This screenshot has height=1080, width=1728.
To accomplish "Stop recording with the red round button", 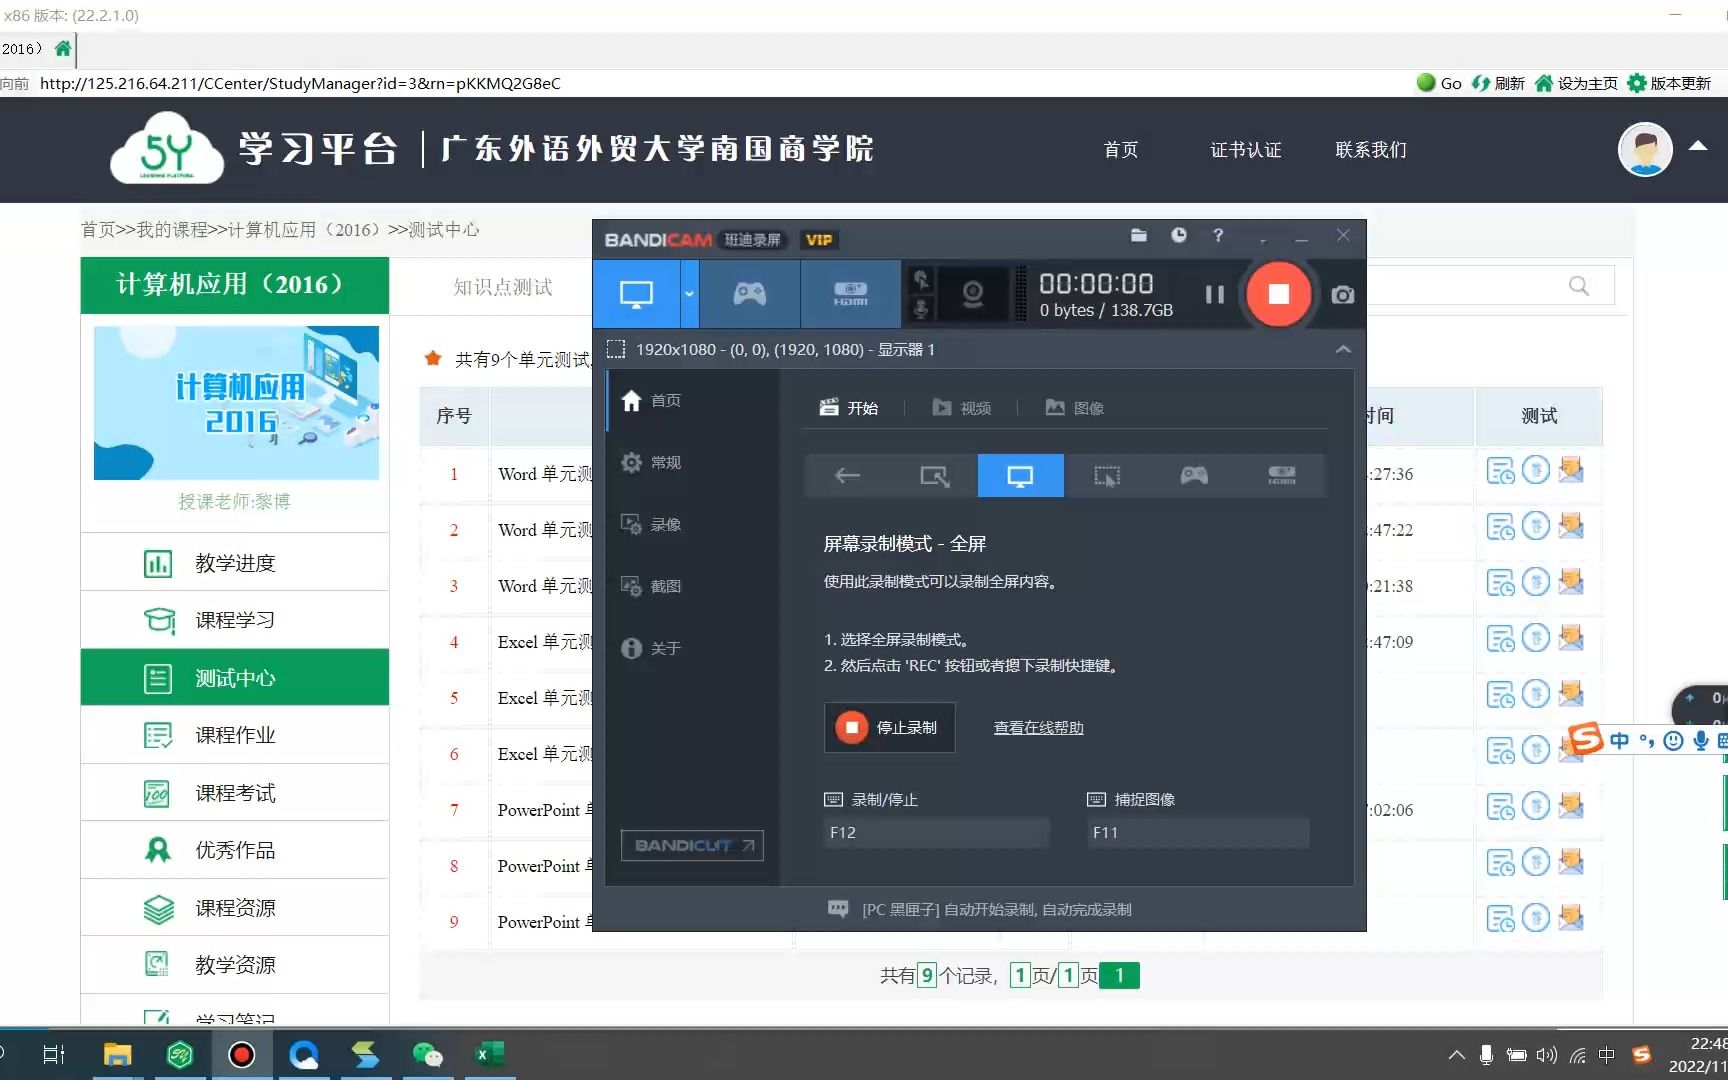I will pyautogui.click(x=1278, y=294).
